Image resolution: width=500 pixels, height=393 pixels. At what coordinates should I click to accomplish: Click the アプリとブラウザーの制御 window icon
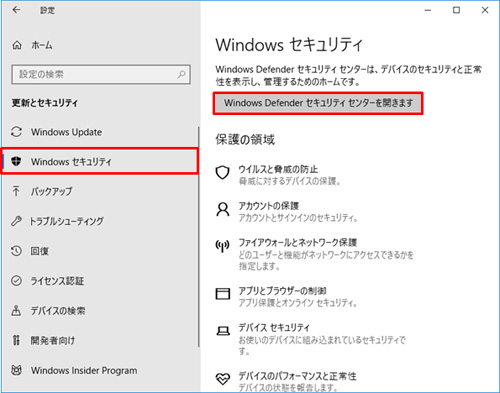tap(223, 294)
